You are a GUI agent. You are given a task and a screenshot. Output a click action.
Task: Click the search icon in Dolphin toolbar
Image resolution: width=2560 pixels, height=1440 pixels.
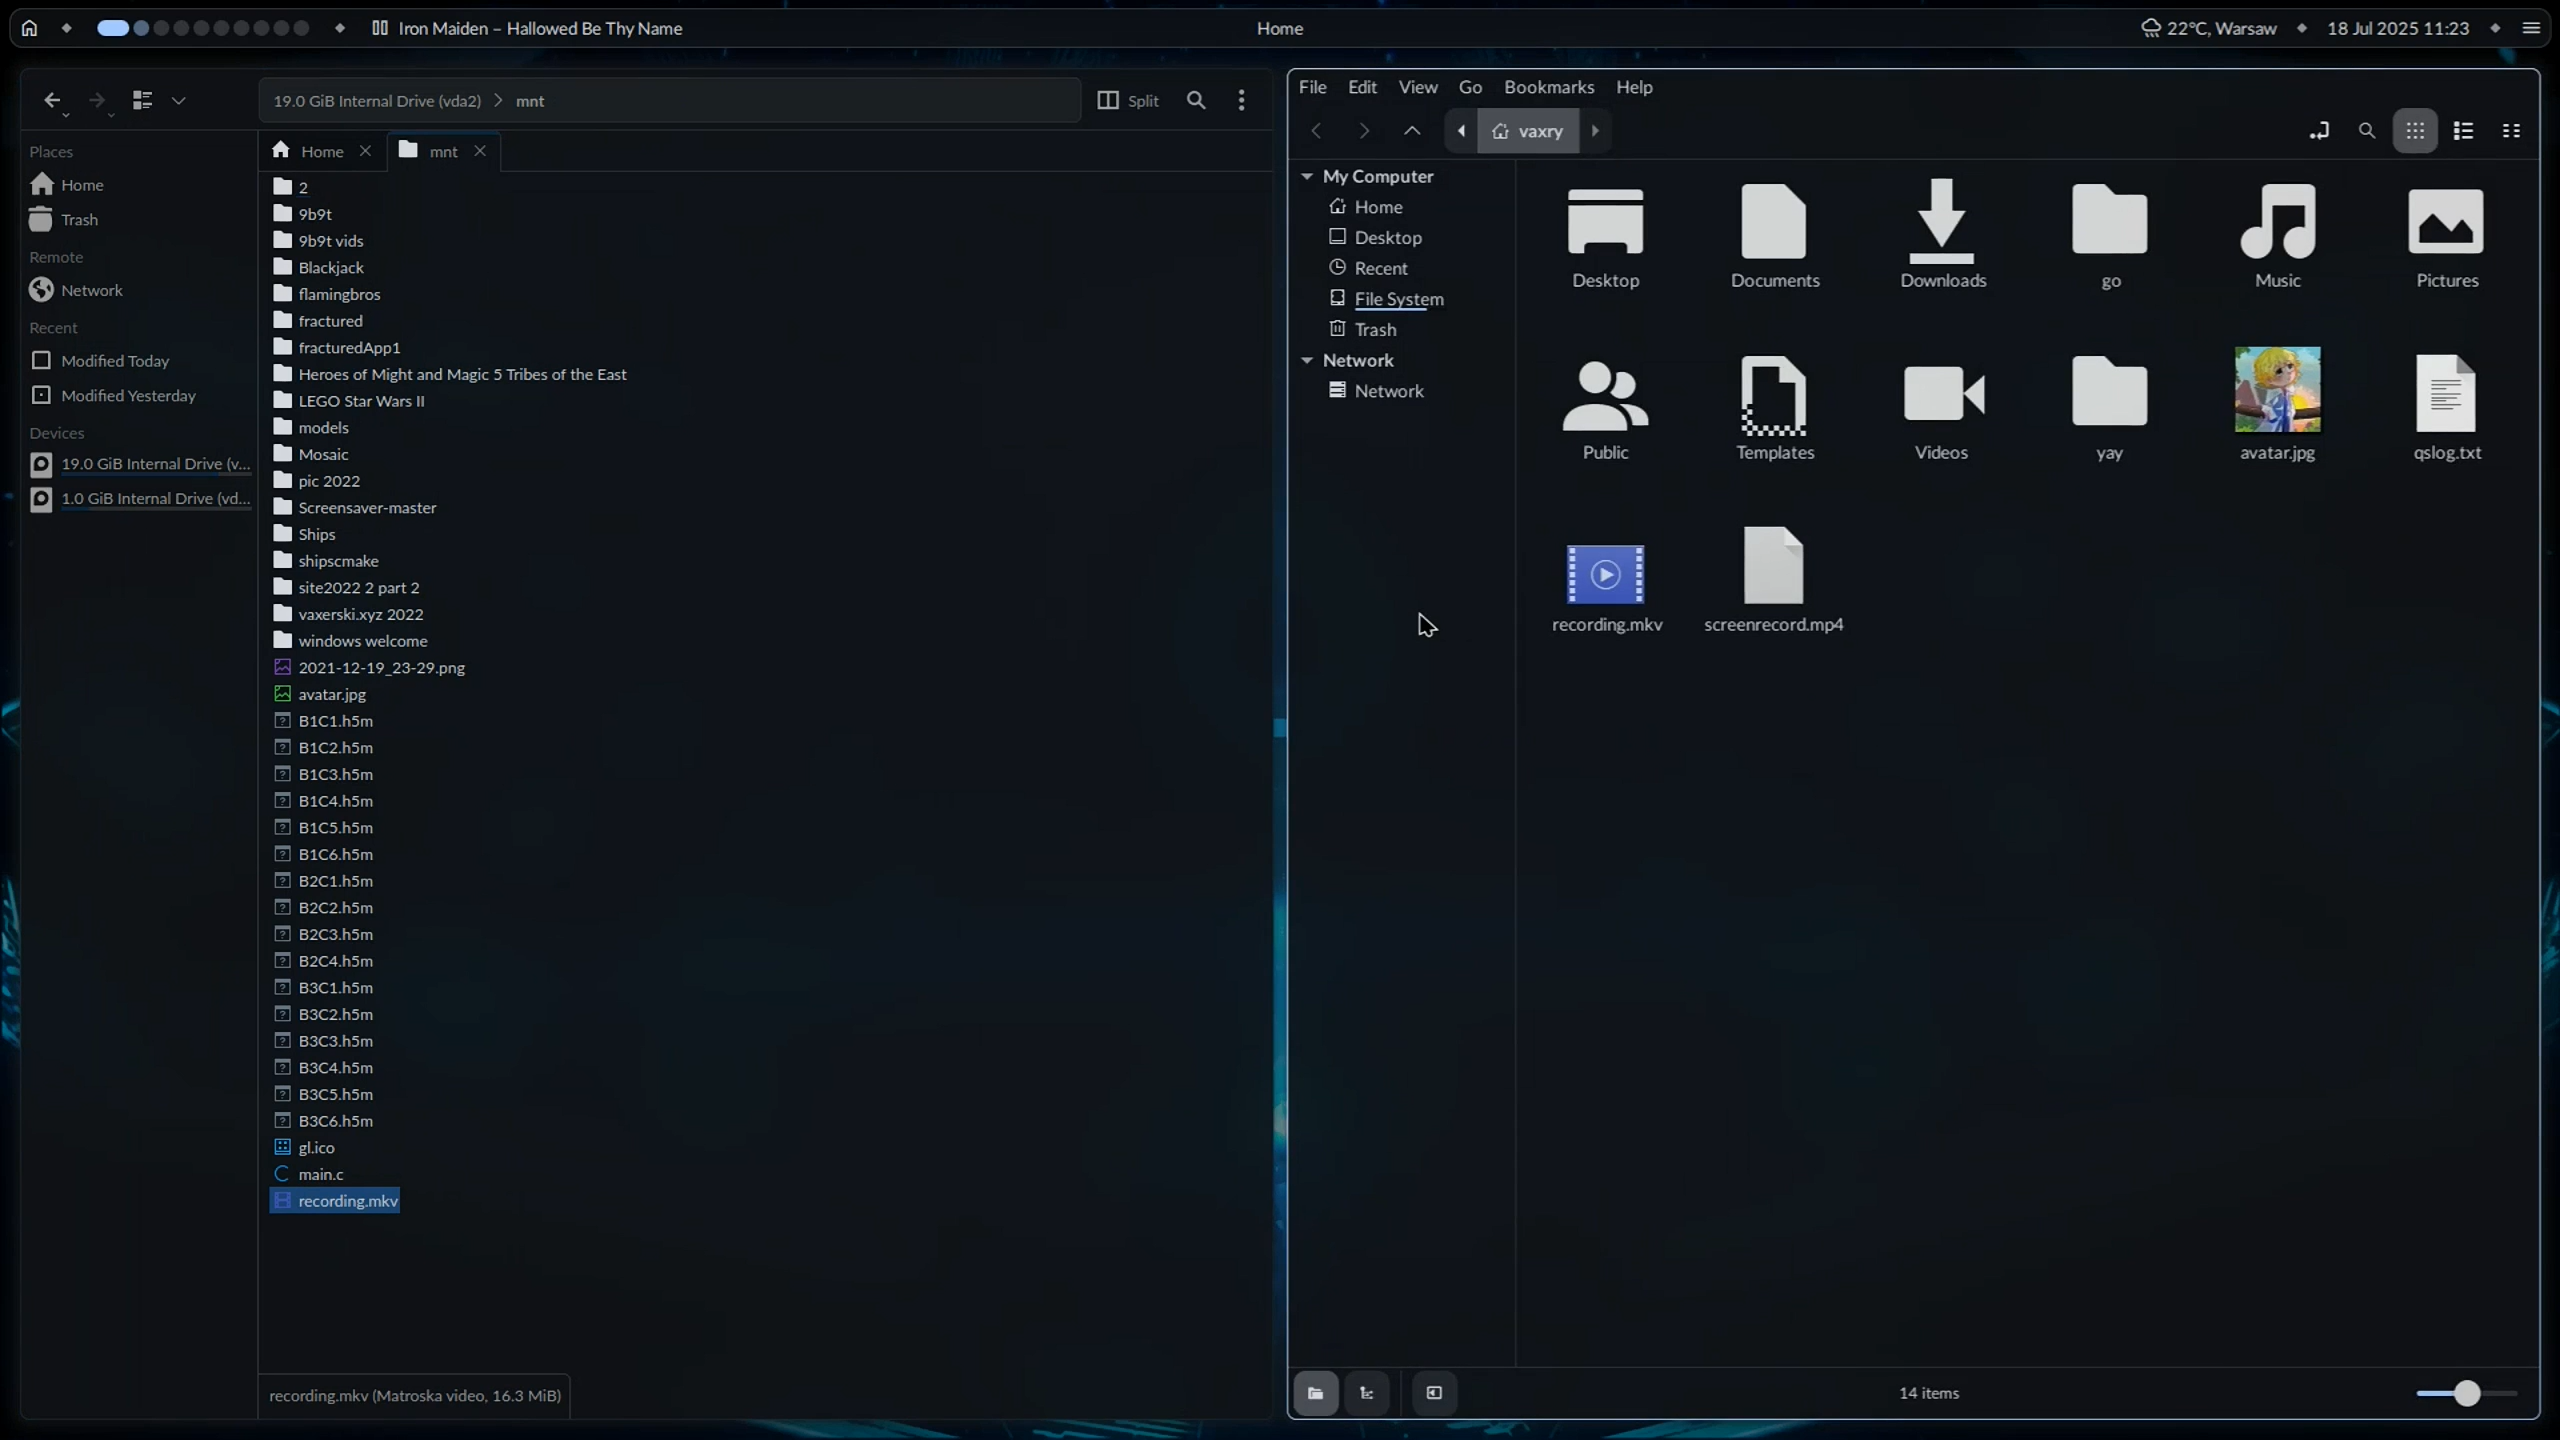1196,100
